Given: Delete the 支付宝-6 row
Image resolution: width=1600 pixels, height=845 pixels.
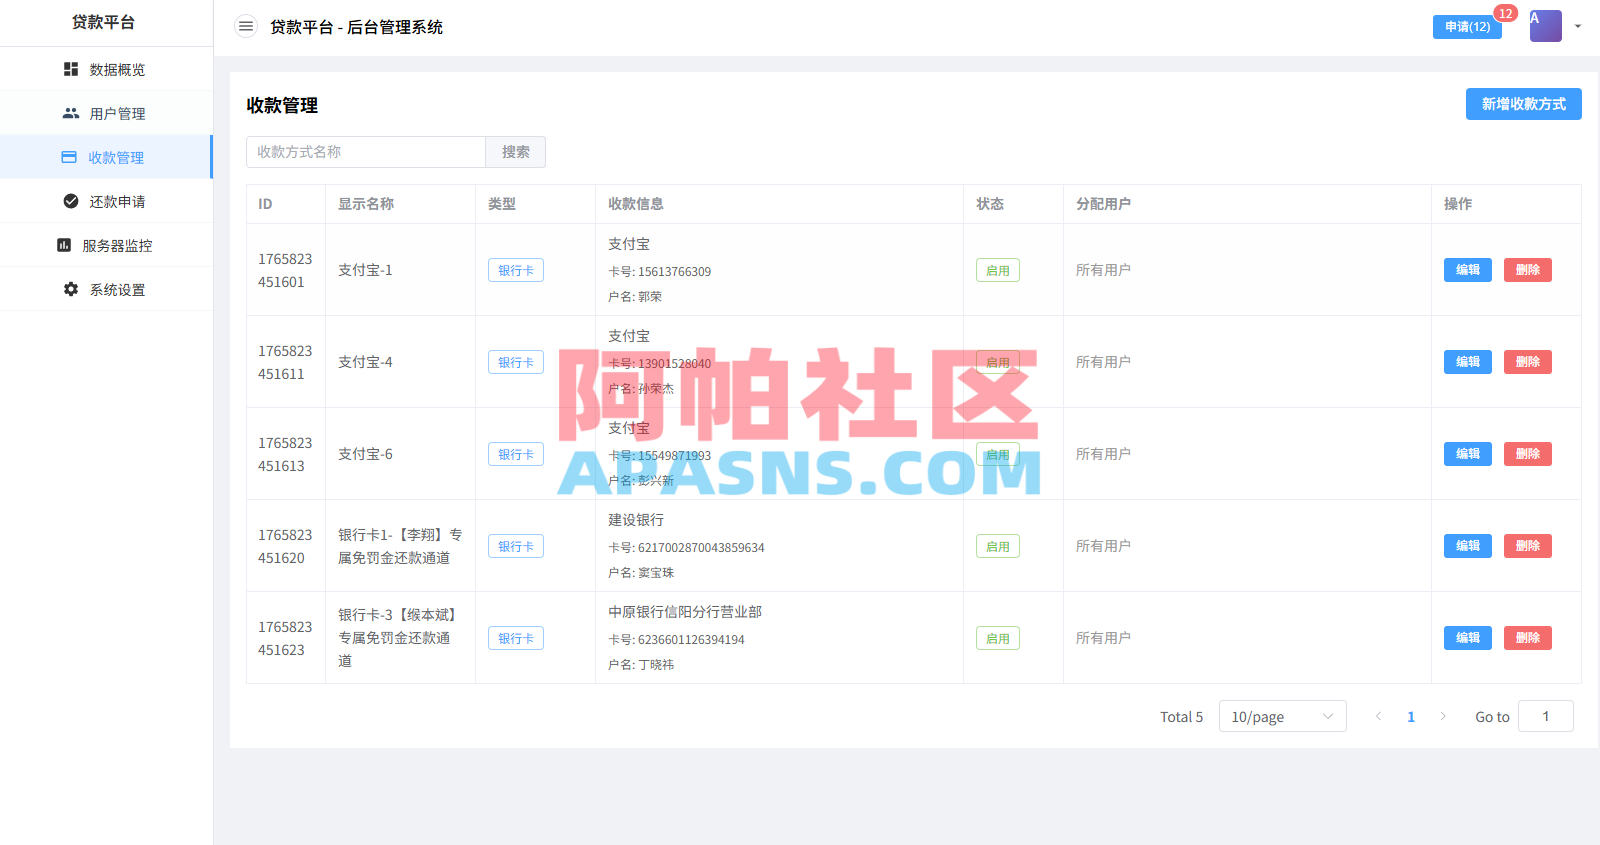Looking at the screenshot, I should (1528, 454).
